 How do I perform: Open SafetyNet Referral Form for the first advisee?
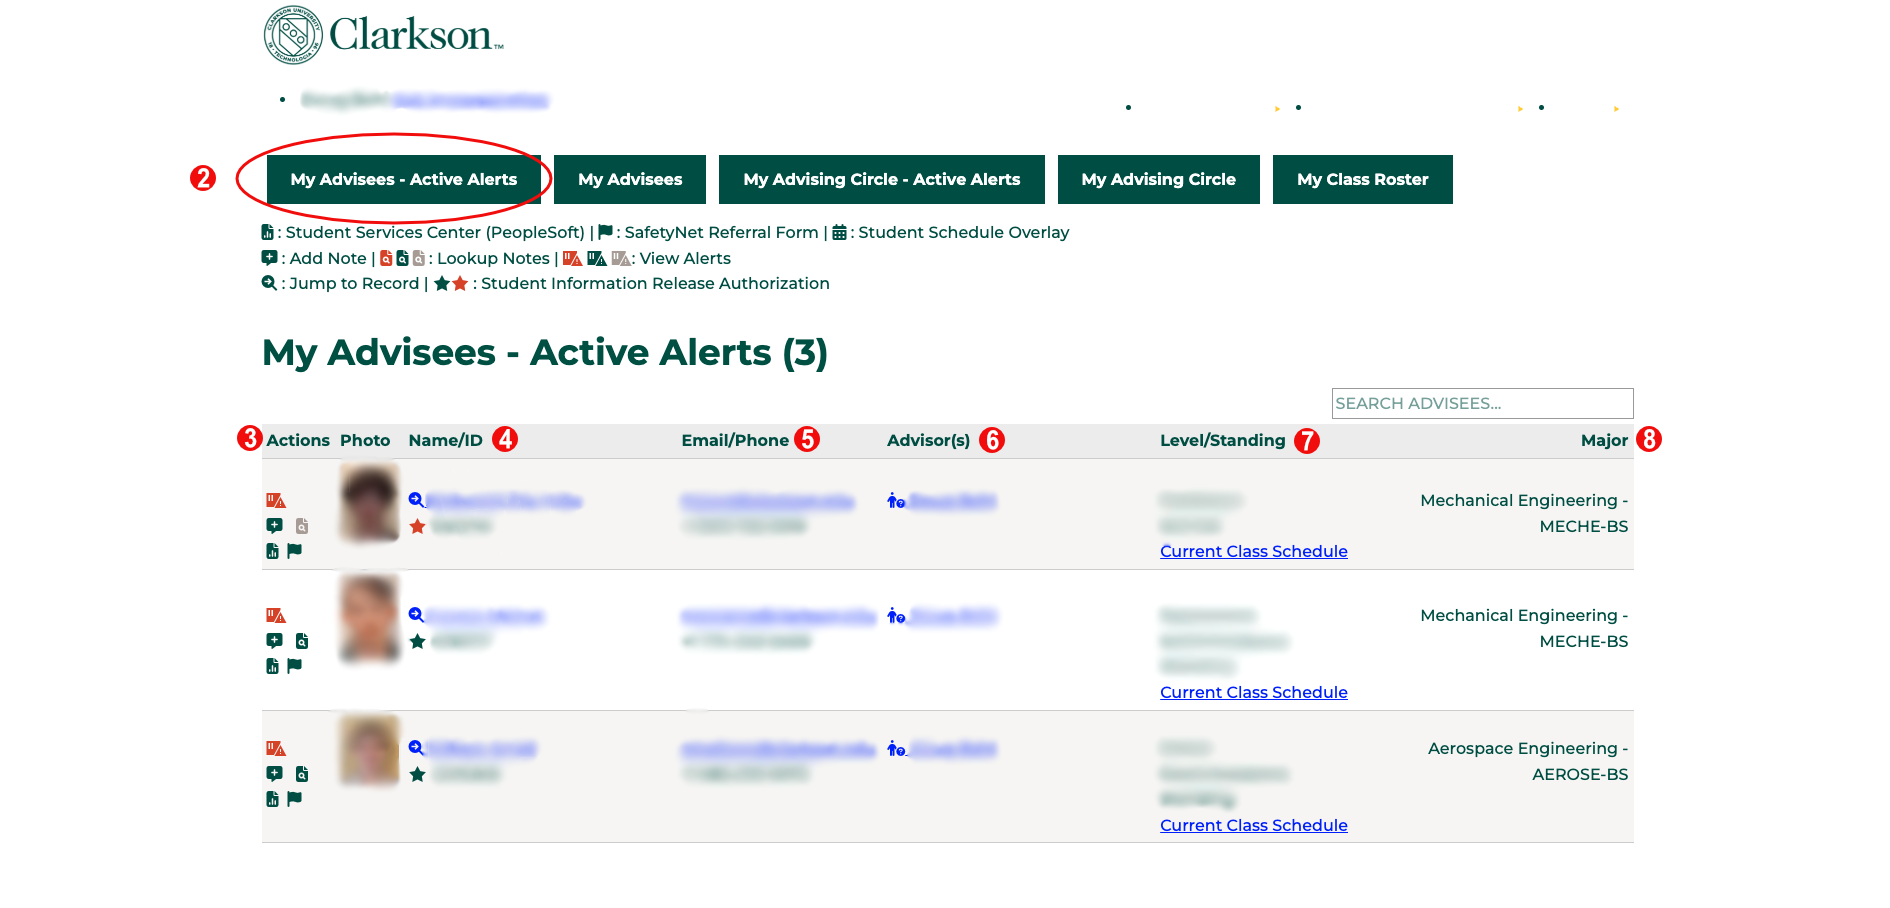pos(295,550)
